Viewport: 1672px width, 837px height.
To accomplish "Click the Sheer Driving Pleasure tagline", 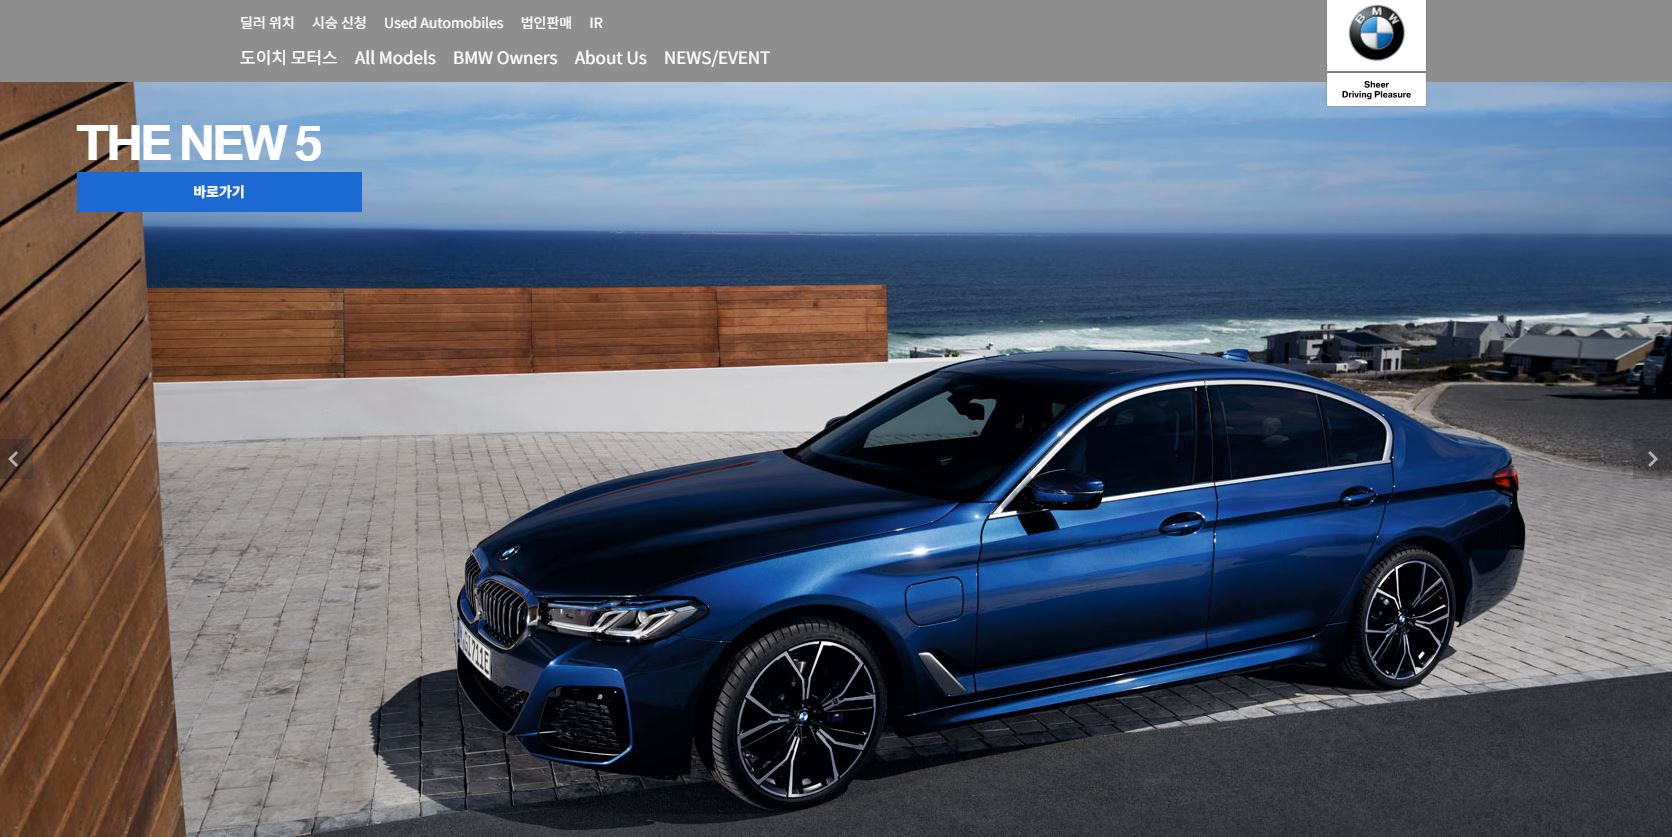I will tap(1376, 90).
